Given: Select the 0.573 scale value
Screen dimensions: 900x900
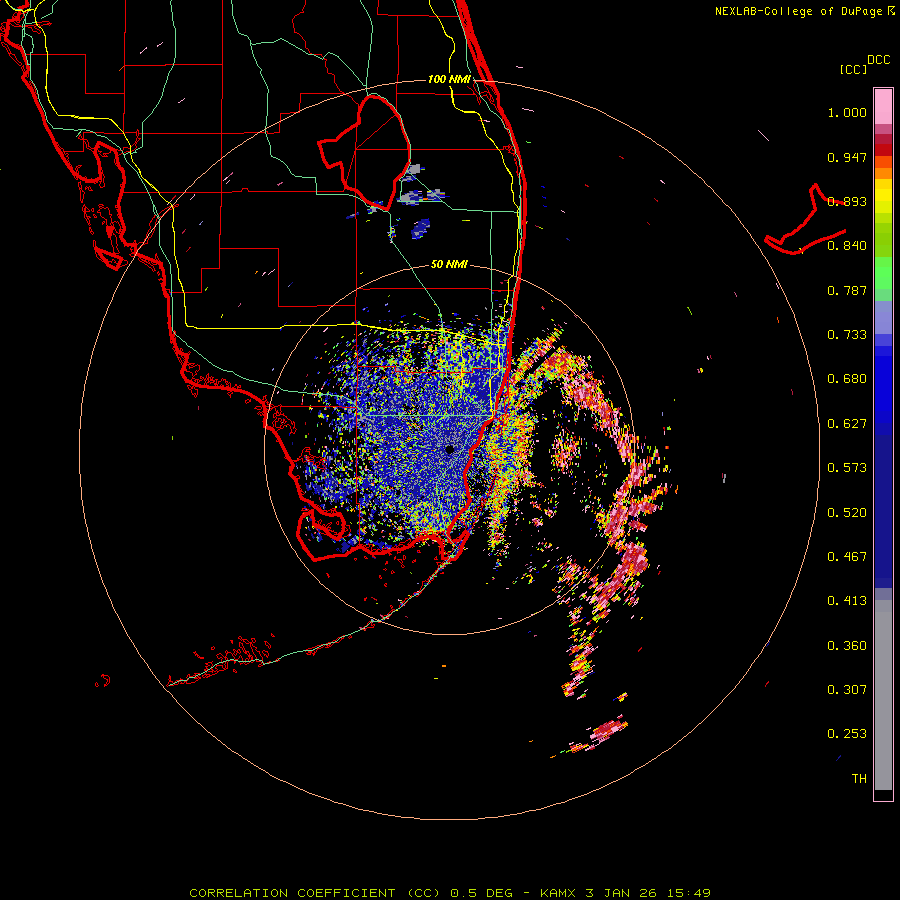Looking at the screenshot, I should tap(847, 468).
